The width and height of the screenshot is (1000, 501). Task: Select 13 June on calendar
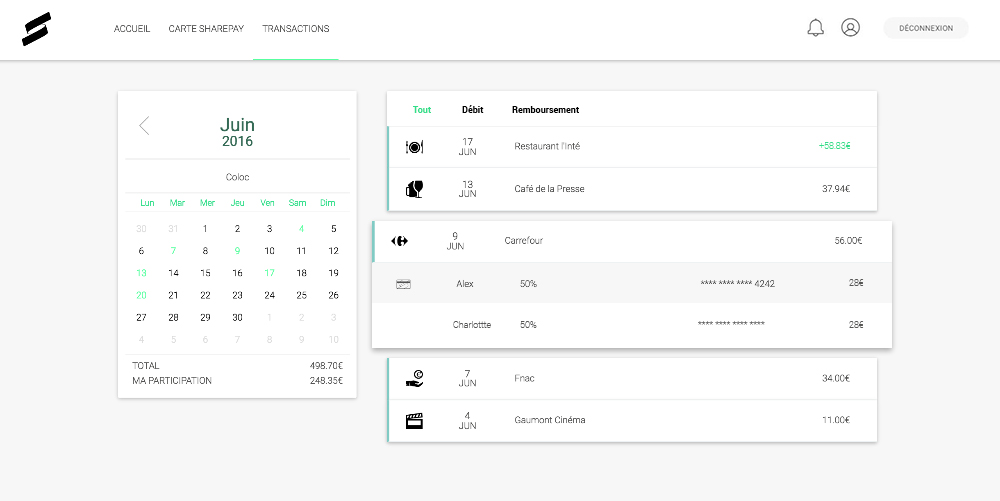141,273
